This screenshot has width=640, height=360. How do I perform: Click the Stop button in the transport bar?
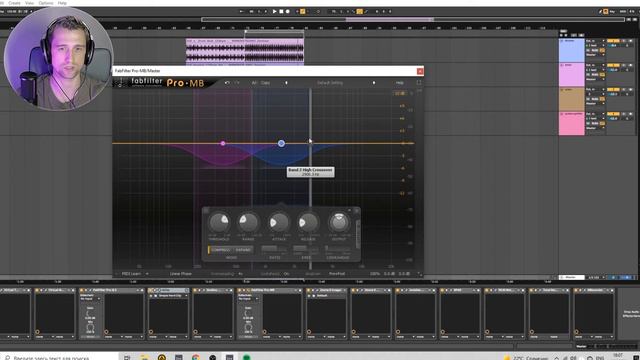281,11
